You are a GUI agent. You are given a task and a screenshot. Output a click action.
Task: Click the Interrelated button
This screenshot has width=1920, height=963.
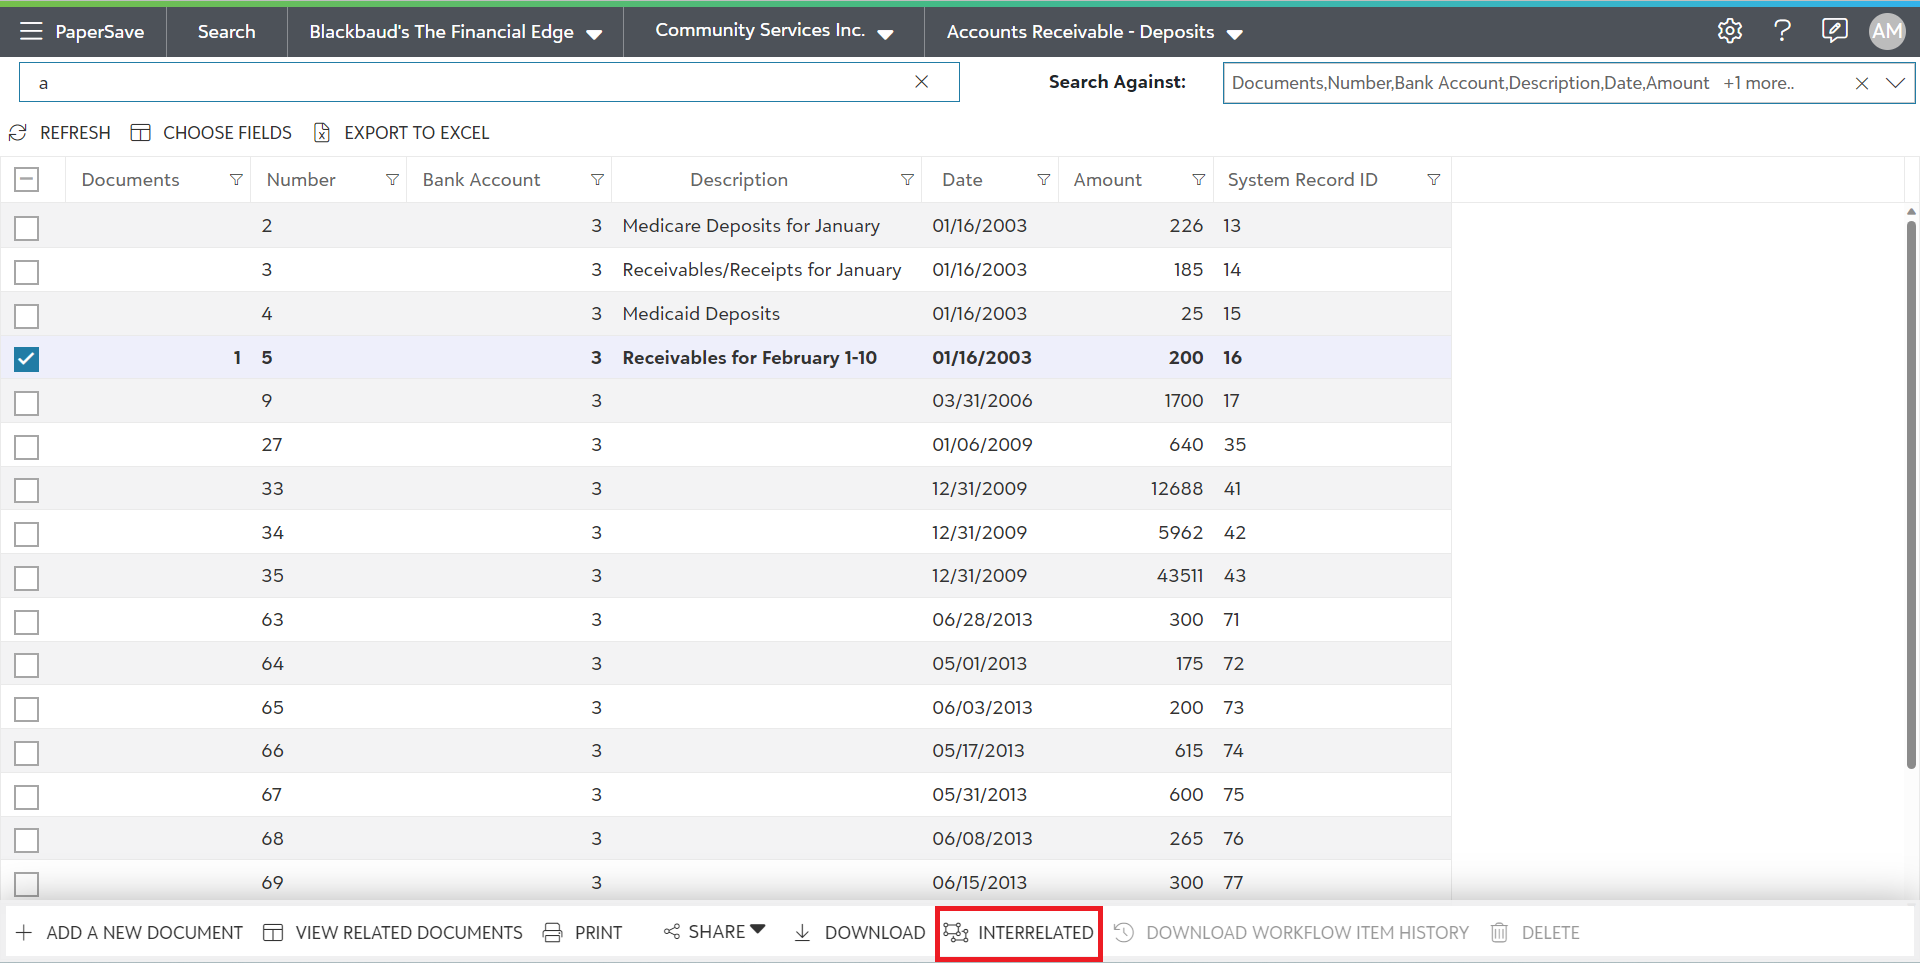(x=1019, y=933)
